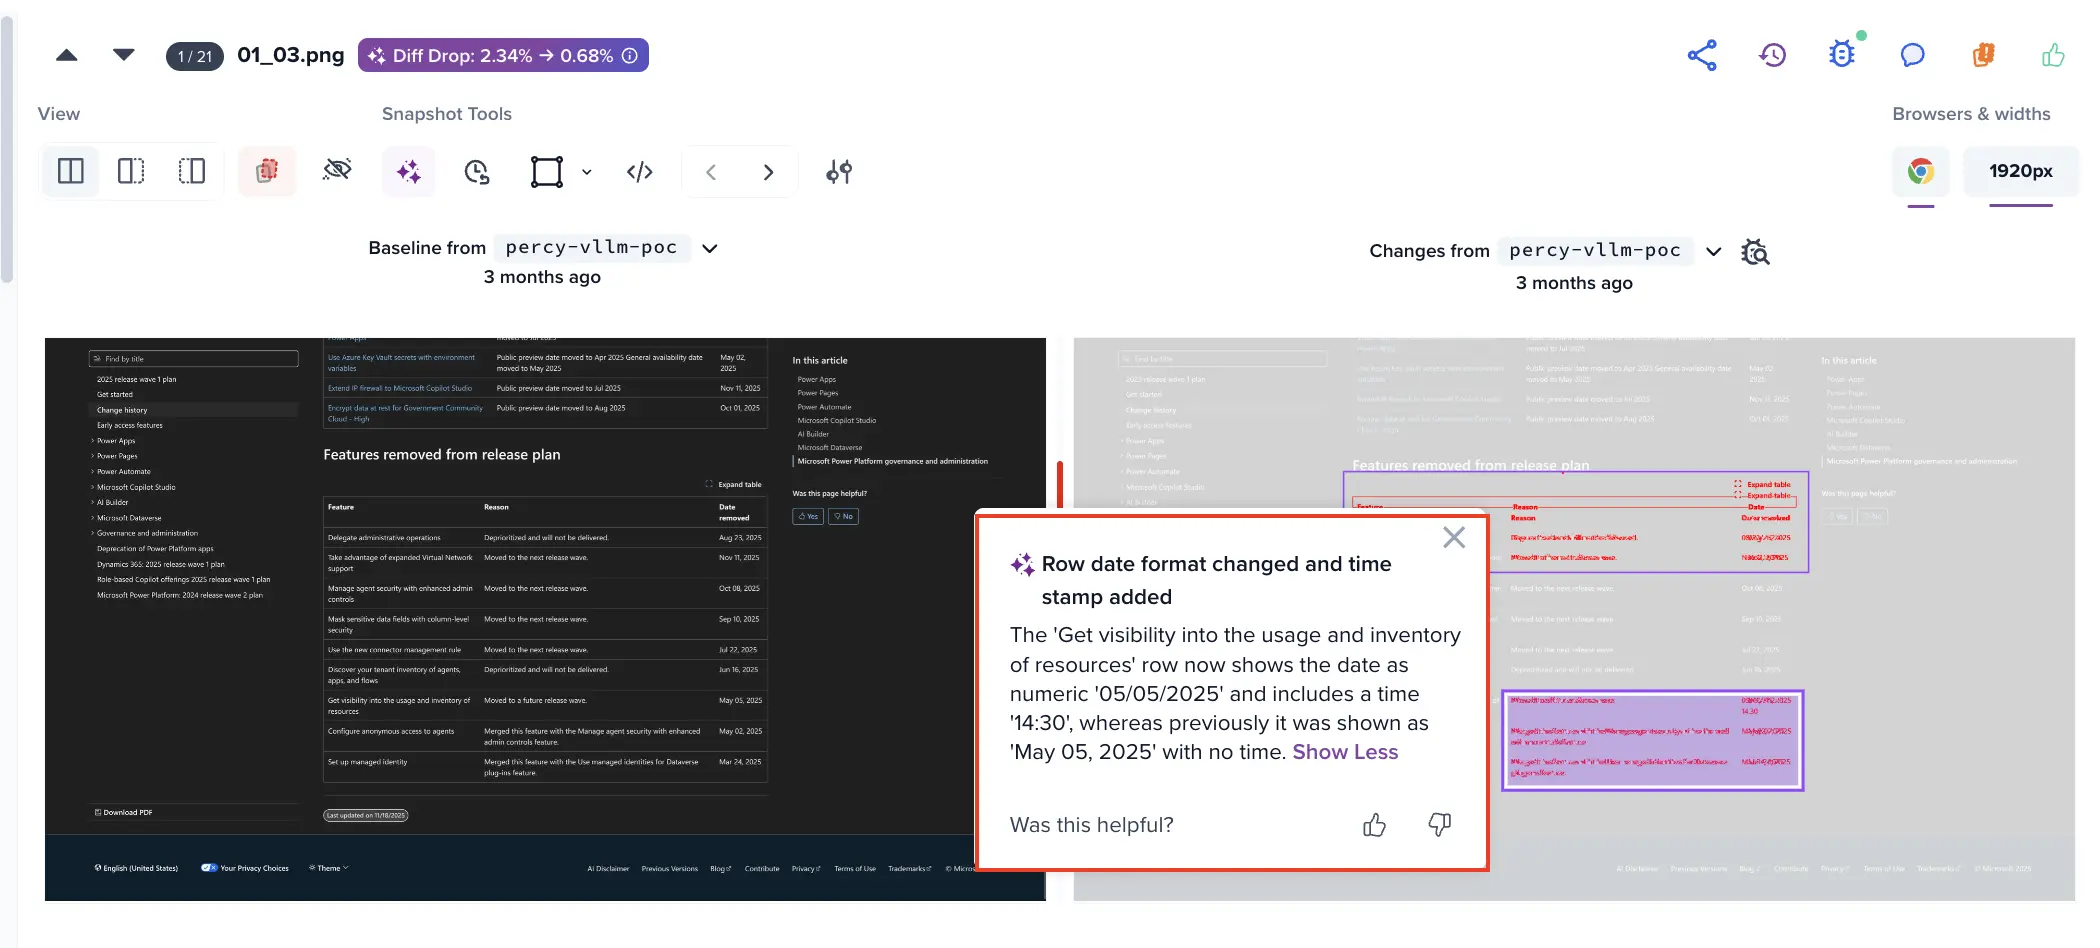Image resolution: width=2100 pixels, height=948 pixels.
Task: Open the AI snapshot summary tool
Action: point(408,171)
